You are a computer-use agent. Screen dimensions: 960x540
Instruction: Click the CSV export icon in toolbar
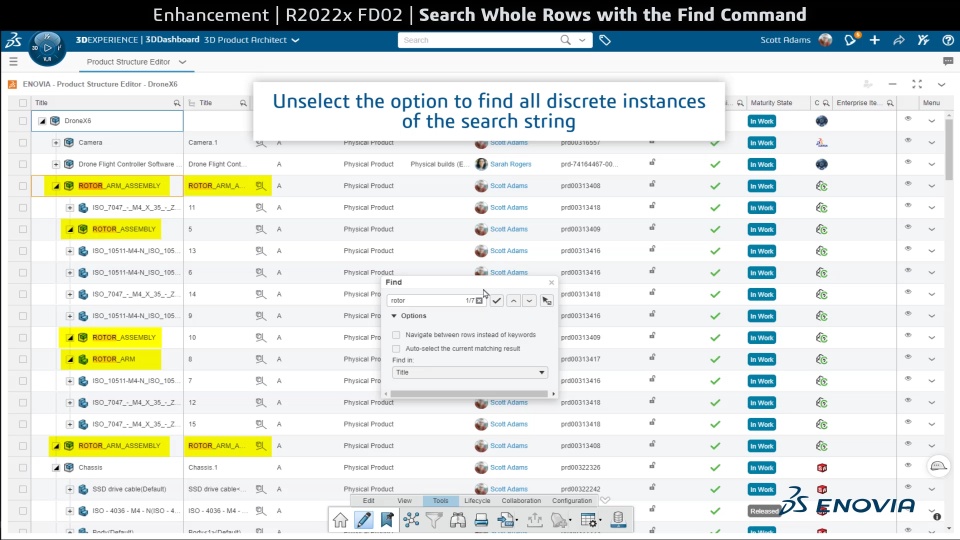point(506,520)
